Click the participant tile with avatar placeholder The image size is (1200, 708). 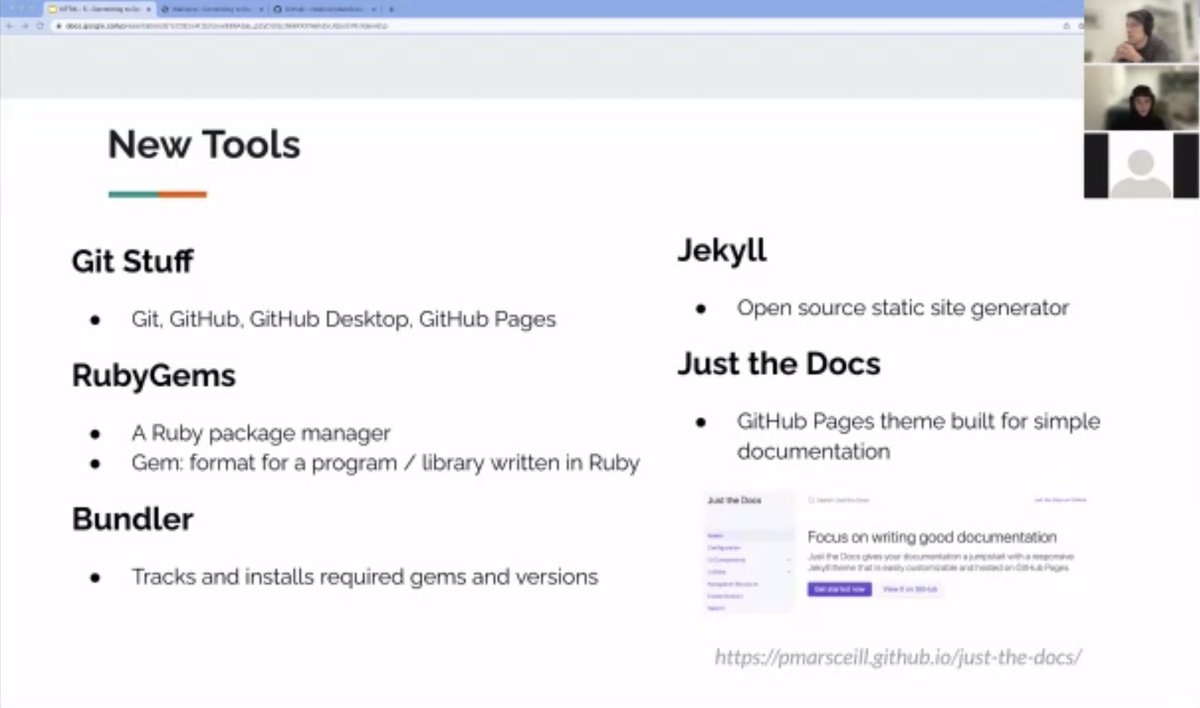1141,165
